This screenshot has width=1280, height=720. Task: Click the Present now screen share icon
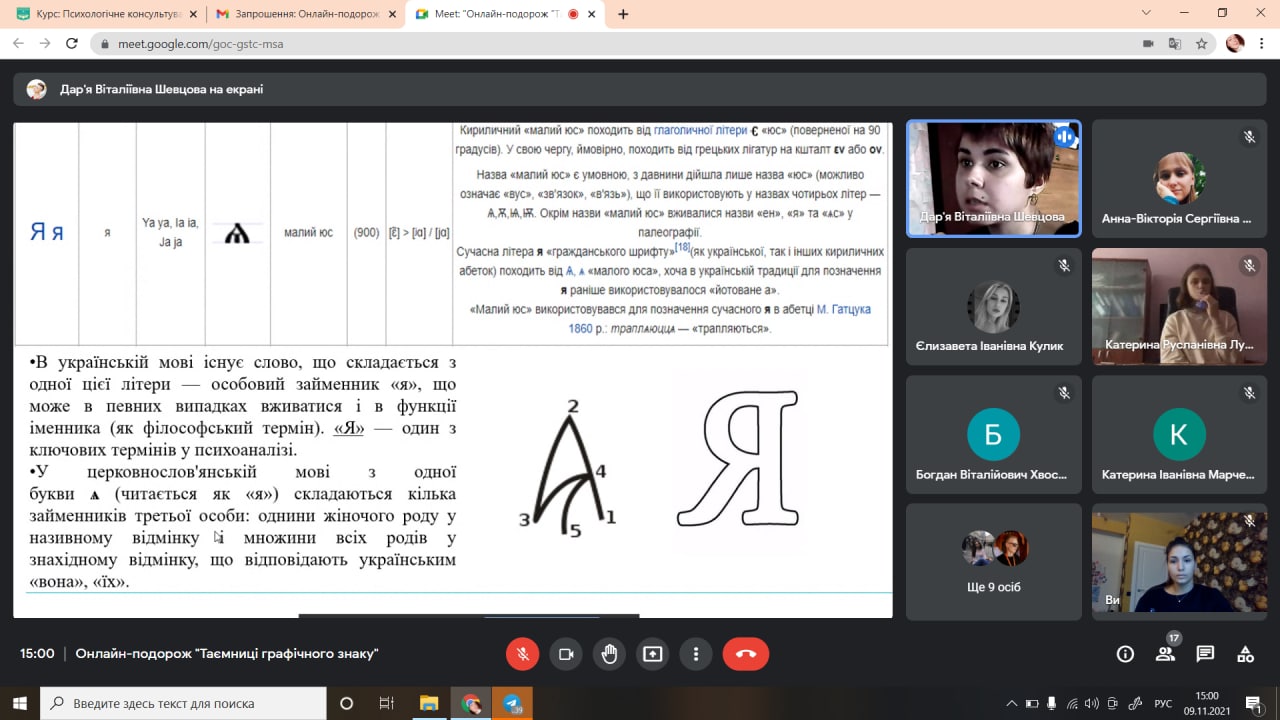(x=653, y=654)
